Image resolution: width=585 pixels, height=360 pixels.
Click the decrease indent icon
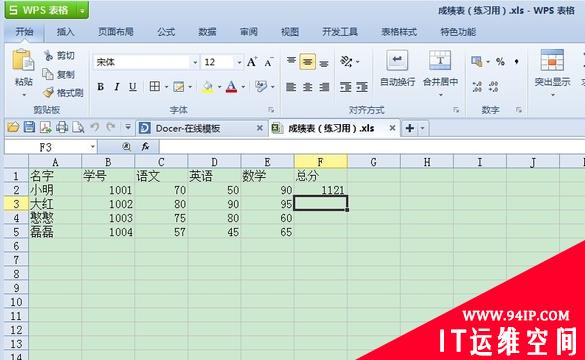point(345,87)
